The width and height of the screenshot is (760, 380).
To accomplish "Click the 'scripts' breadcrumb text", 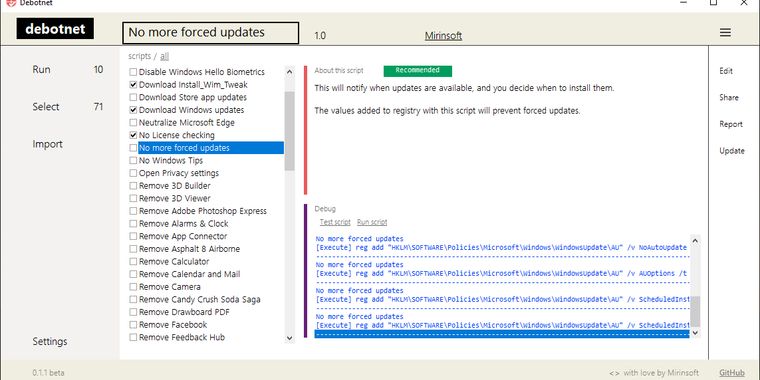I will (140, 56).
